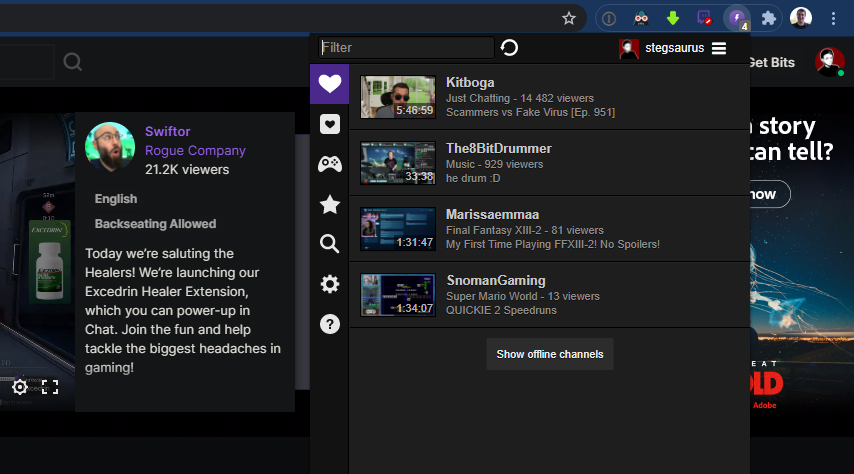Open Kitboga stream thumbnail
Viewport: 854px width, 474px height.
[398, 97]
